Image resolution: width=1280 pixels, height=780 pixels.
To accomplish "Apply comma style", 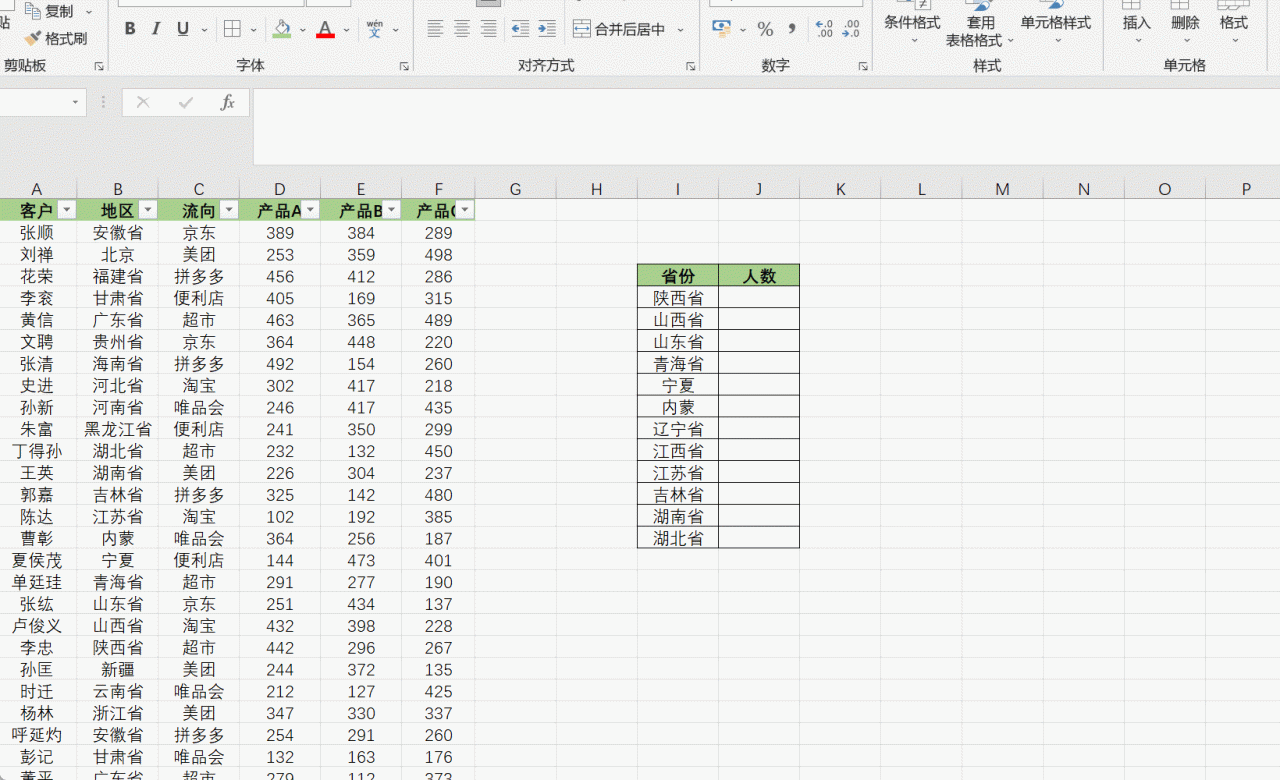I will click(x=792, y=29).
